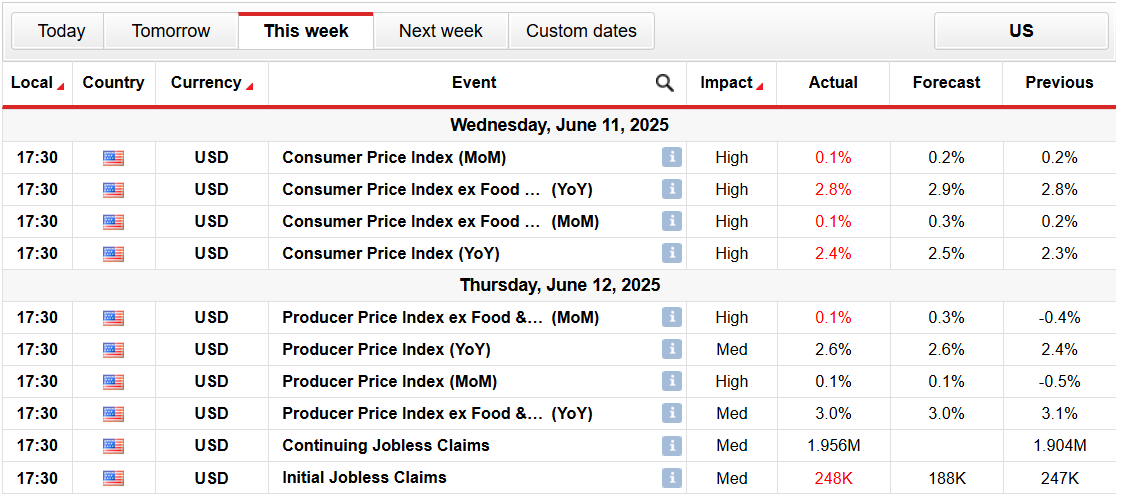Click info icon for Consumer Price Index (YoY)
Image resolution: width=1121 pixels, height=498 pixels.
[671, 253]
